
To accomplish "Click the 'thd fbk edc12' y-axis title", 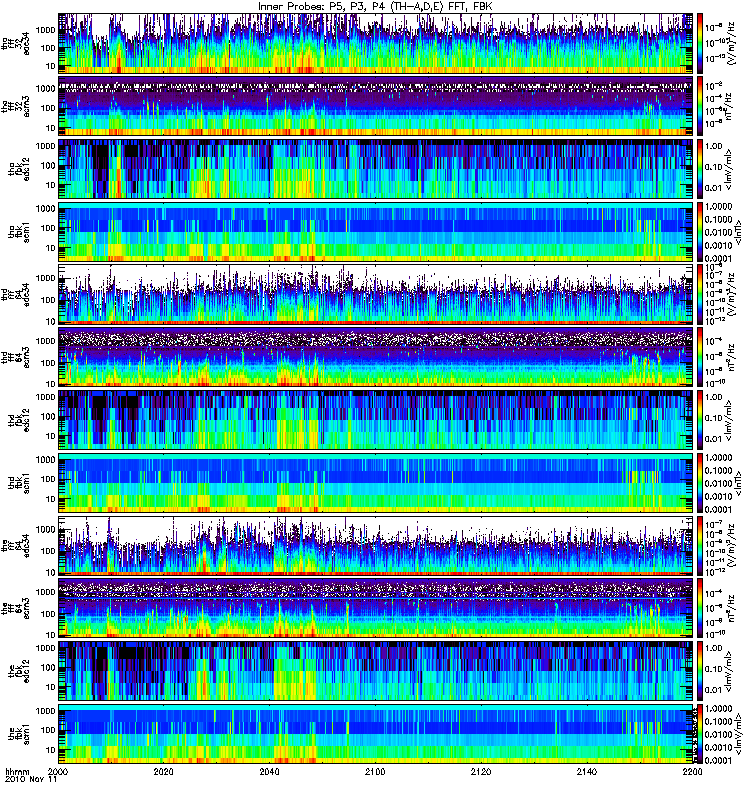I will pyautogui.click(x=19, y=420).
